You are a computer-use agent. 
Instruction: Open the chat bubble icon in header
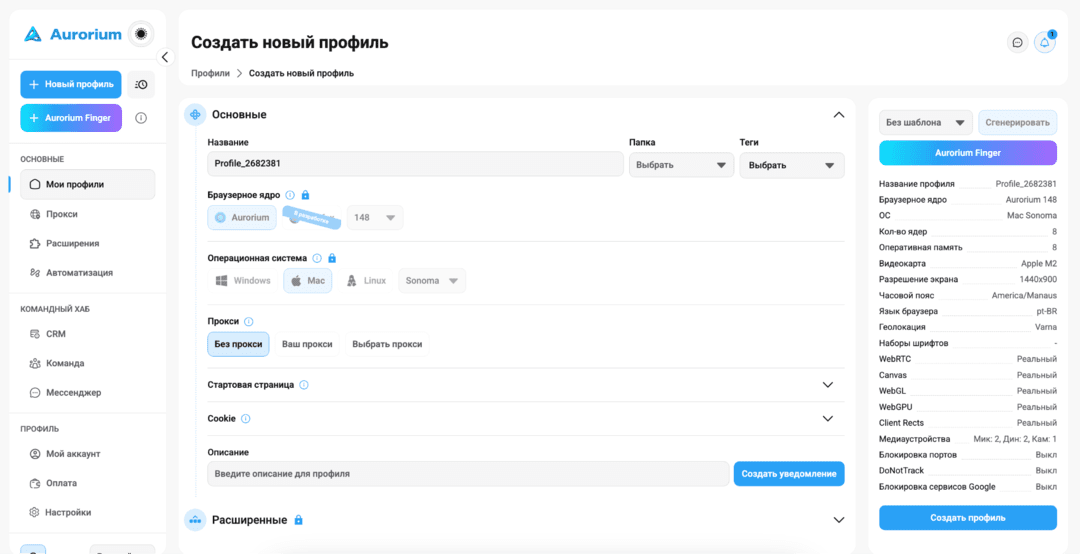pyautogui.click(x=1017, y=43)
